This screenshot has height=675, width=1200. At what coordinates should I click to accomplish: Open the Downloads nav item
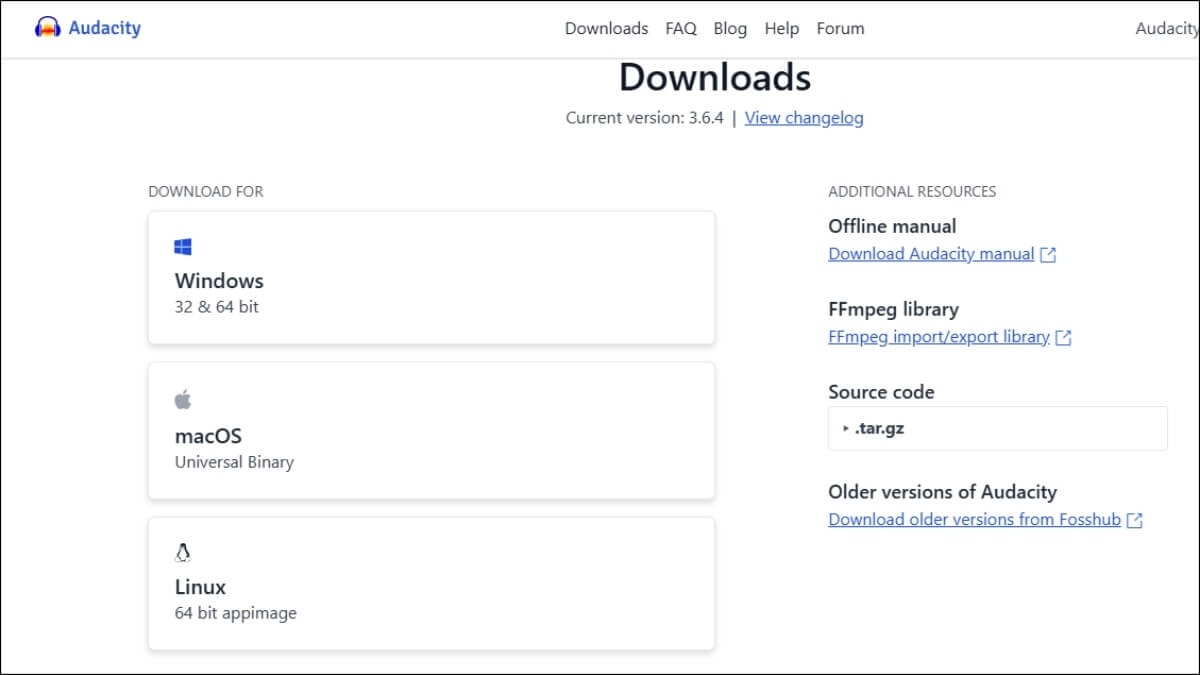(x=606, y=28)
